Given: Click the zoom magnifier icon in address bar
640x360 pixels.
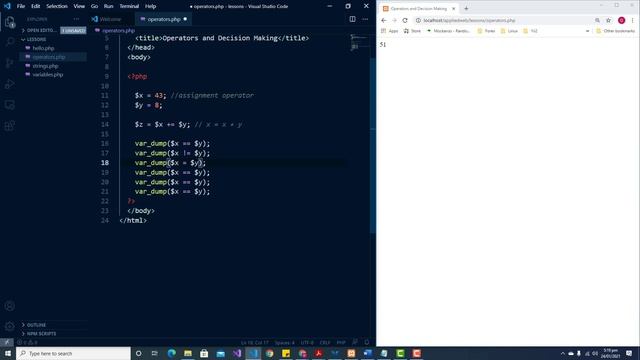Looking at the screenshot, I should click(598, 20).
